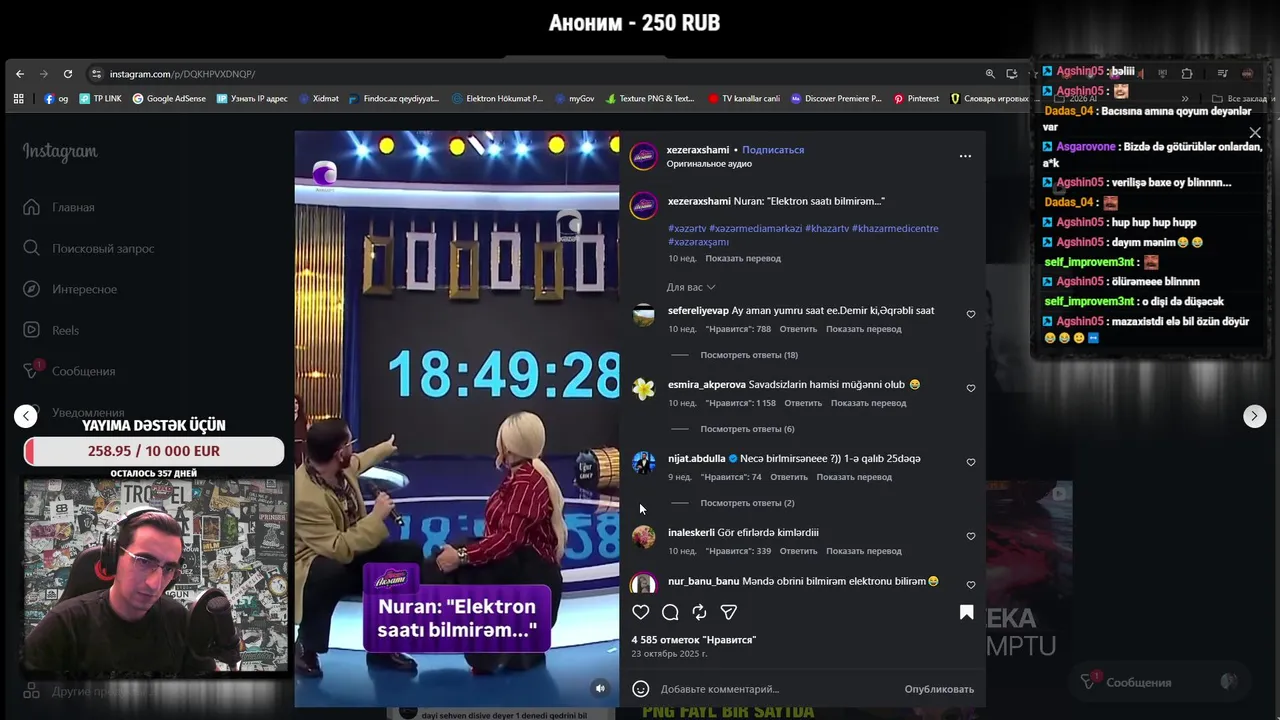Open Оригинальное аудио link
1280x720 pixels.
pyautogui.click(x=709, y=164)
